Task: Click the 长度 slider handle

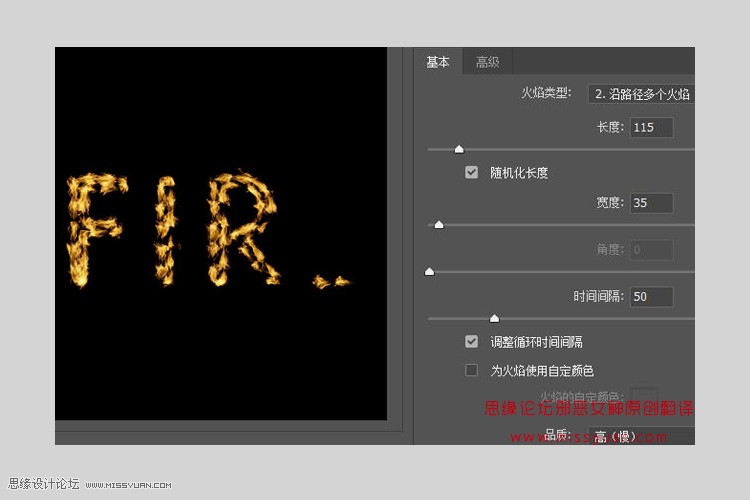Action: point(459,149)
